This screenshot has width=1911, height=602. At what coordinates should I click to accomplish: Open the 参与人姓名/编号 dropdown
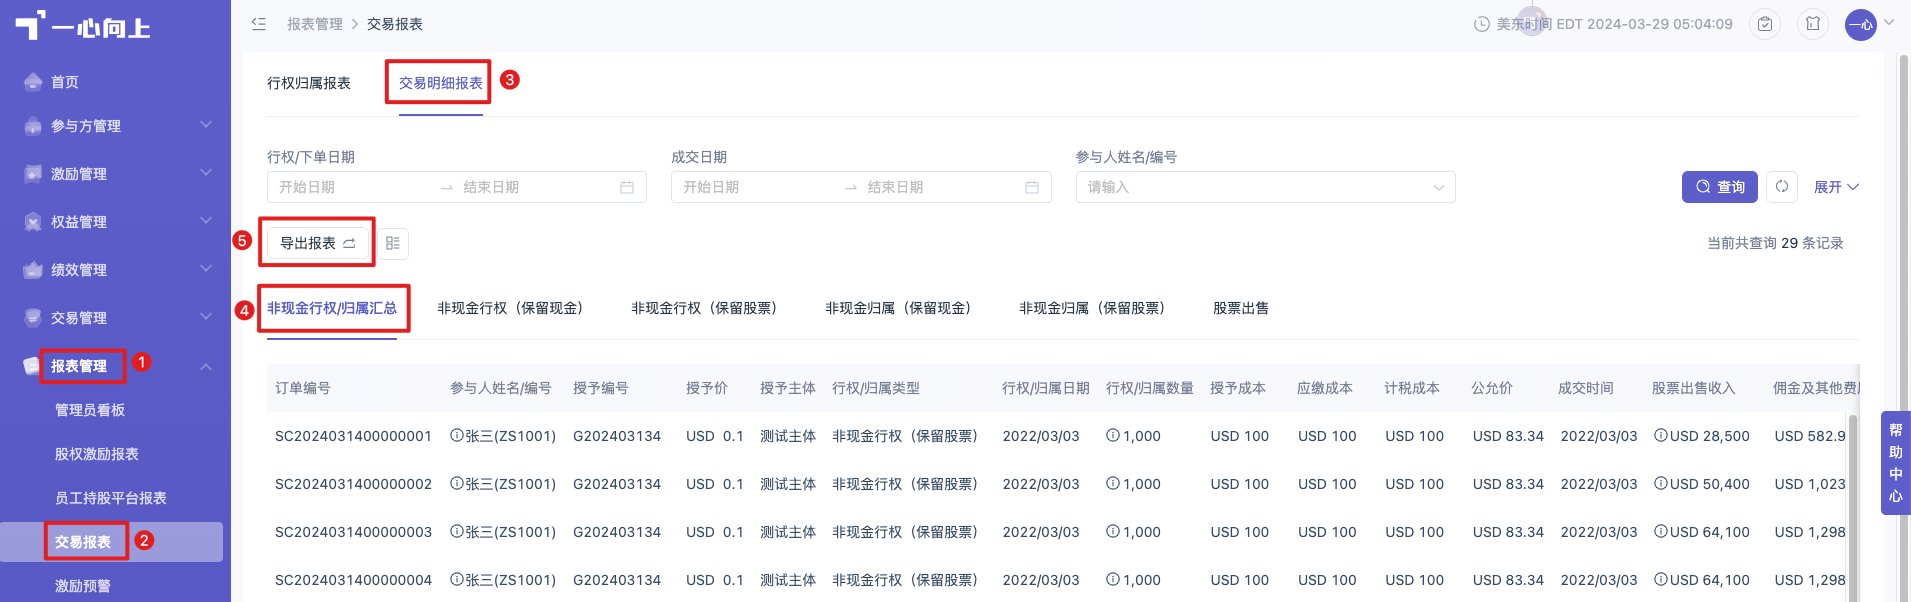[x=1265, y=187]
